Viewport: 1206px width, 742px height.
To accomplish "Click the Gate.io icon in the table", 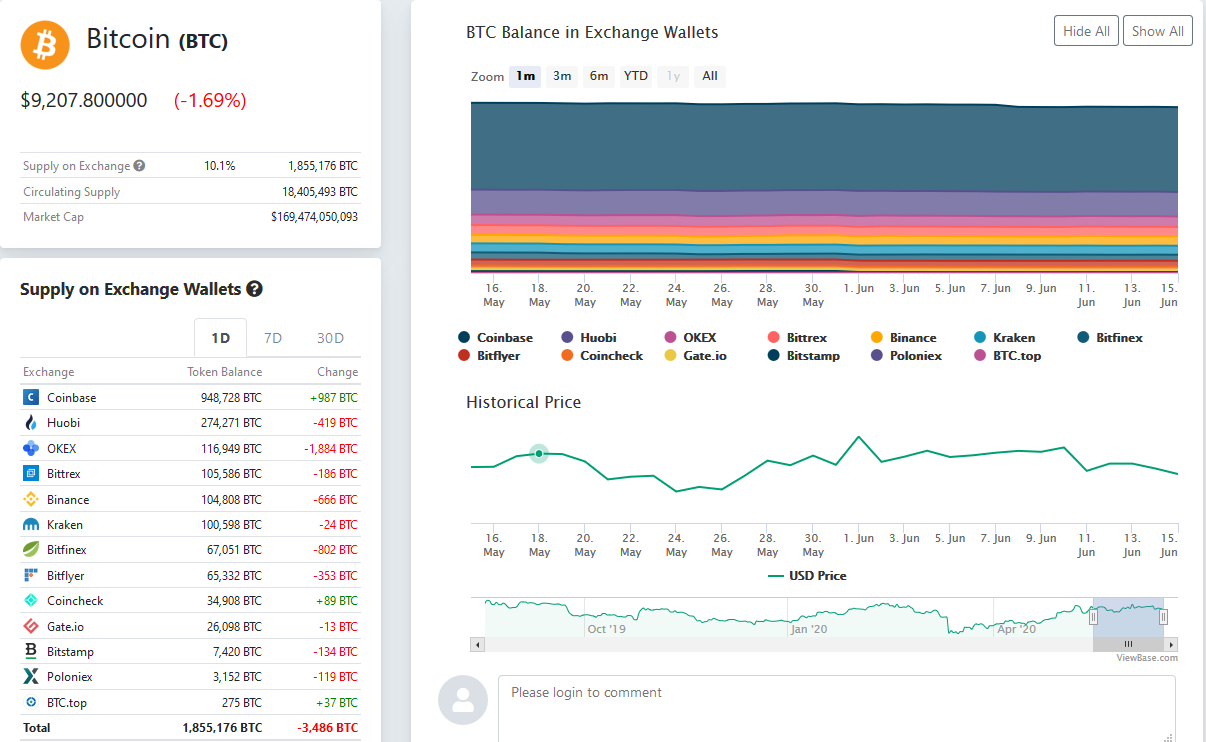I will point(30,626).
